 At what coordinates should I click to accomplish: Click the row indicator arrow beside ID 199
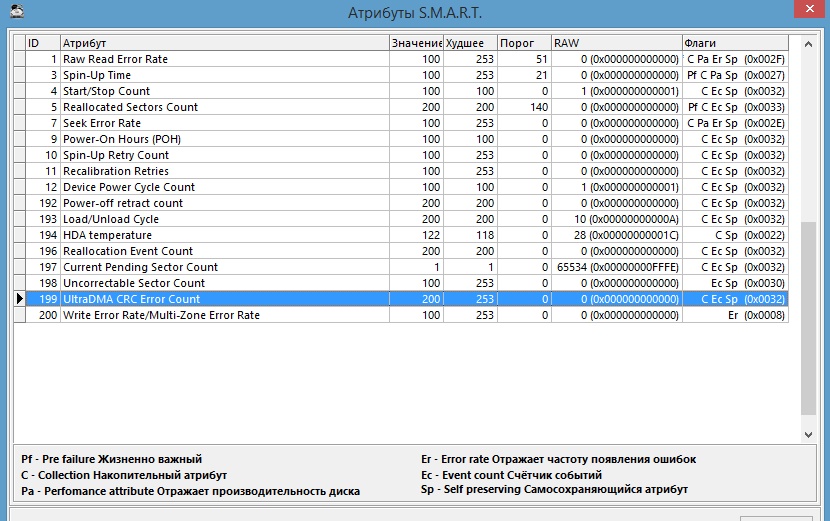20,299
